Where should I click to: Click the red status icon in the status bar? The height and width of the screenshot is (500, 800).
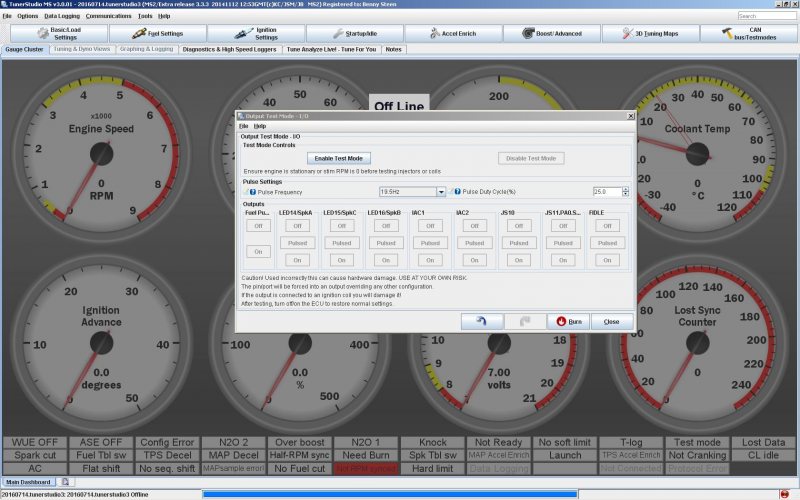click(784, 494)
